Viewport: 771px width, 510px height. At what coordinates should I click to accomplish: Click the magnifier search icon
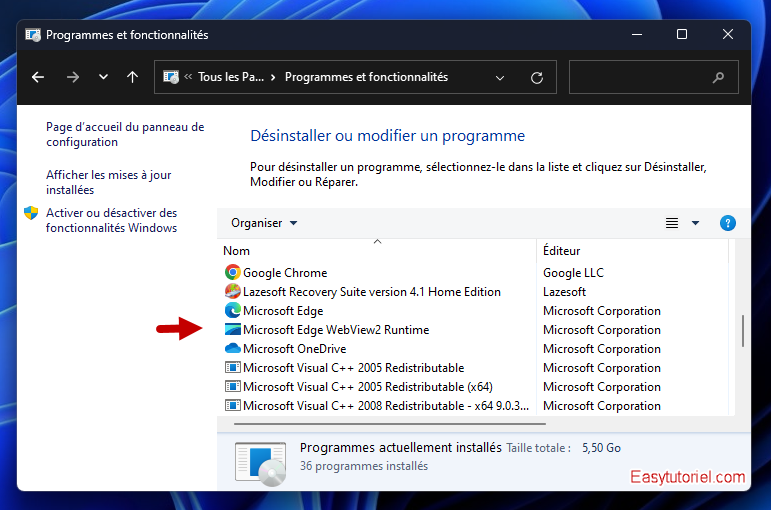click(718, 77)
